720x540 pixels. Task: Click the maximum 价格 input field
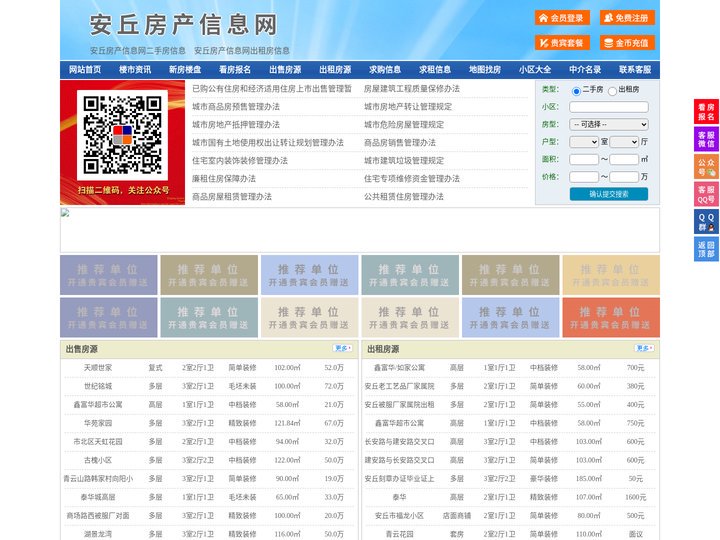624,177
